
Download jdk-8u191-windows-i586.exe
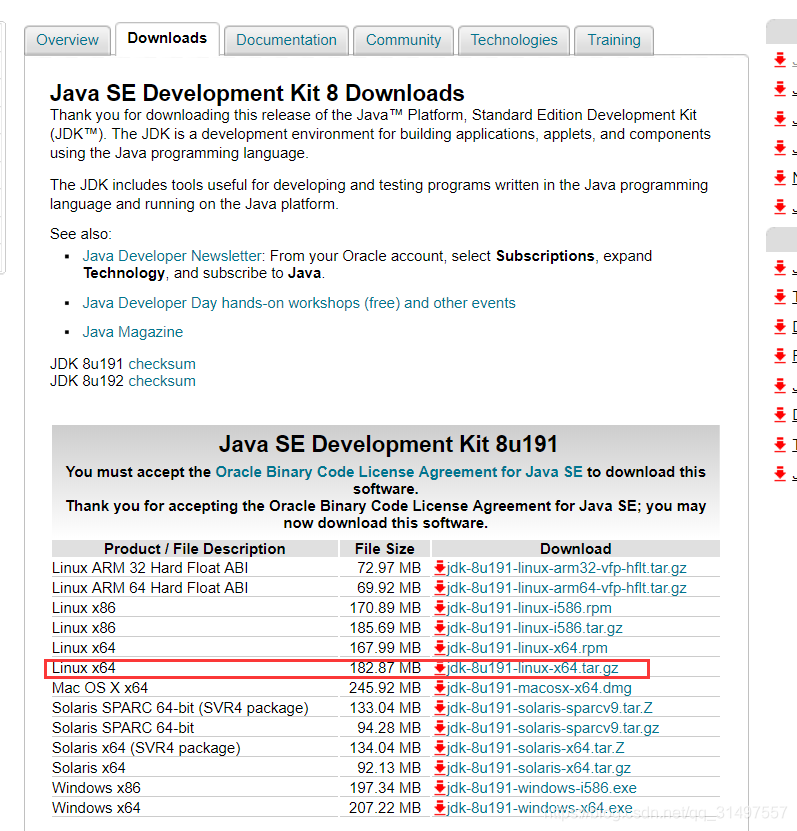[542, 788]
